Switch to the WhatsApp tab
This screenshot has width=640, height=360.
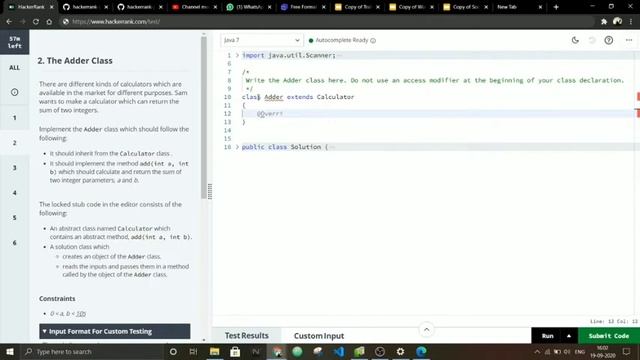click(x=248, y=7)
